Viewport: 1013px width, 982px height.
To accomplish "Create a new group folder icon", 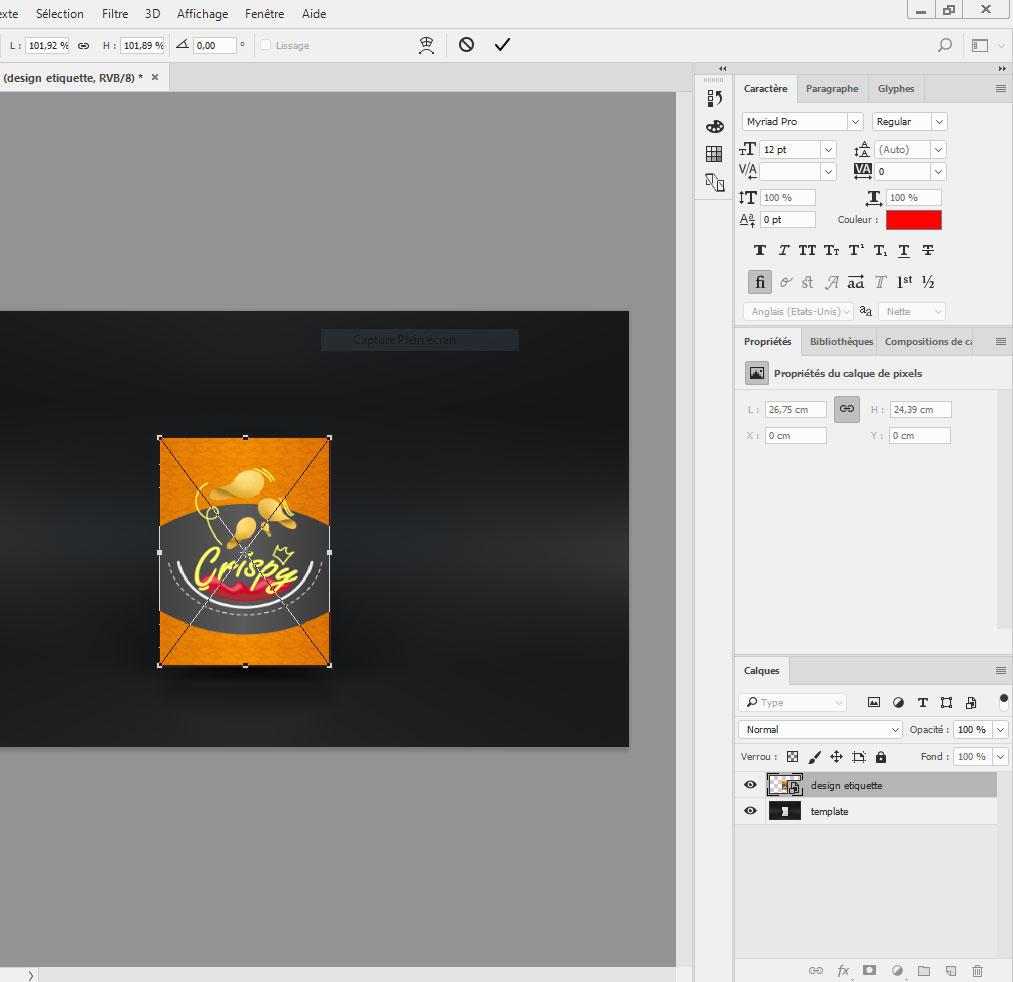I will [924, 970].
